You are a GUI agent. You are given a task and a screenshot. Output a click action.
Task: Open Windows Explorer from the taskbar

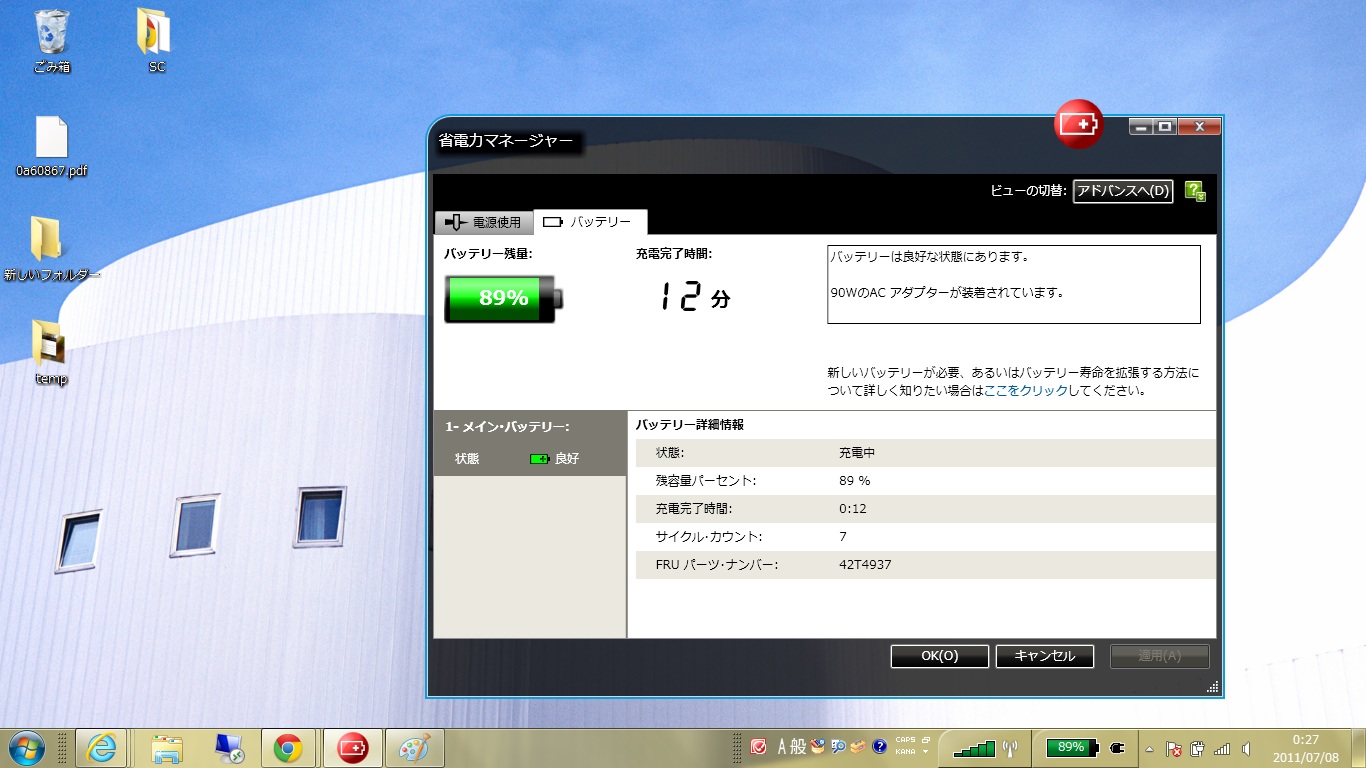point(166,747)
